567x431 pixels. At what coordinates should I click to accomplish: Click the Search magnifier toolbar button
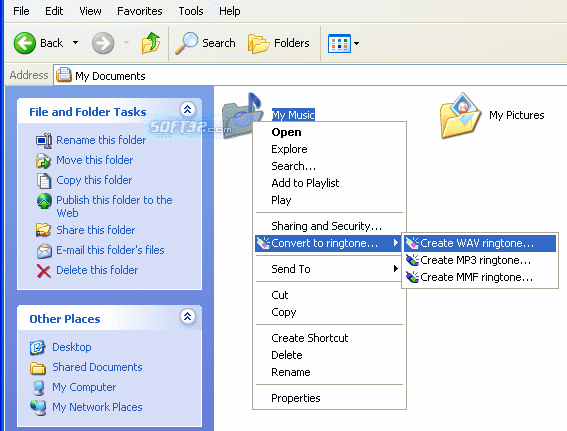point(205,43)
